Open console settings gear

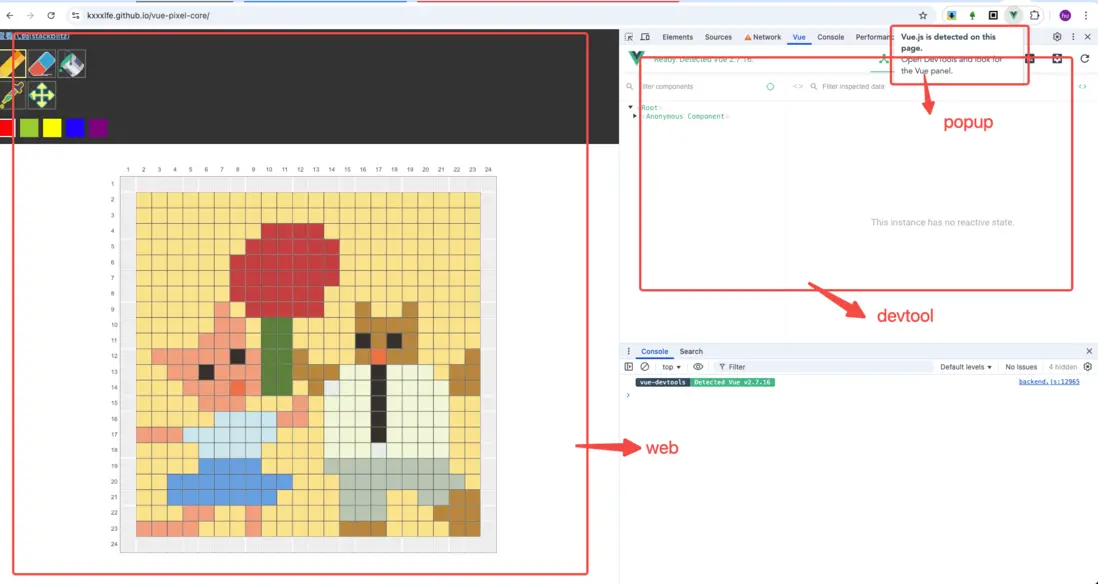click(1087, 367)
